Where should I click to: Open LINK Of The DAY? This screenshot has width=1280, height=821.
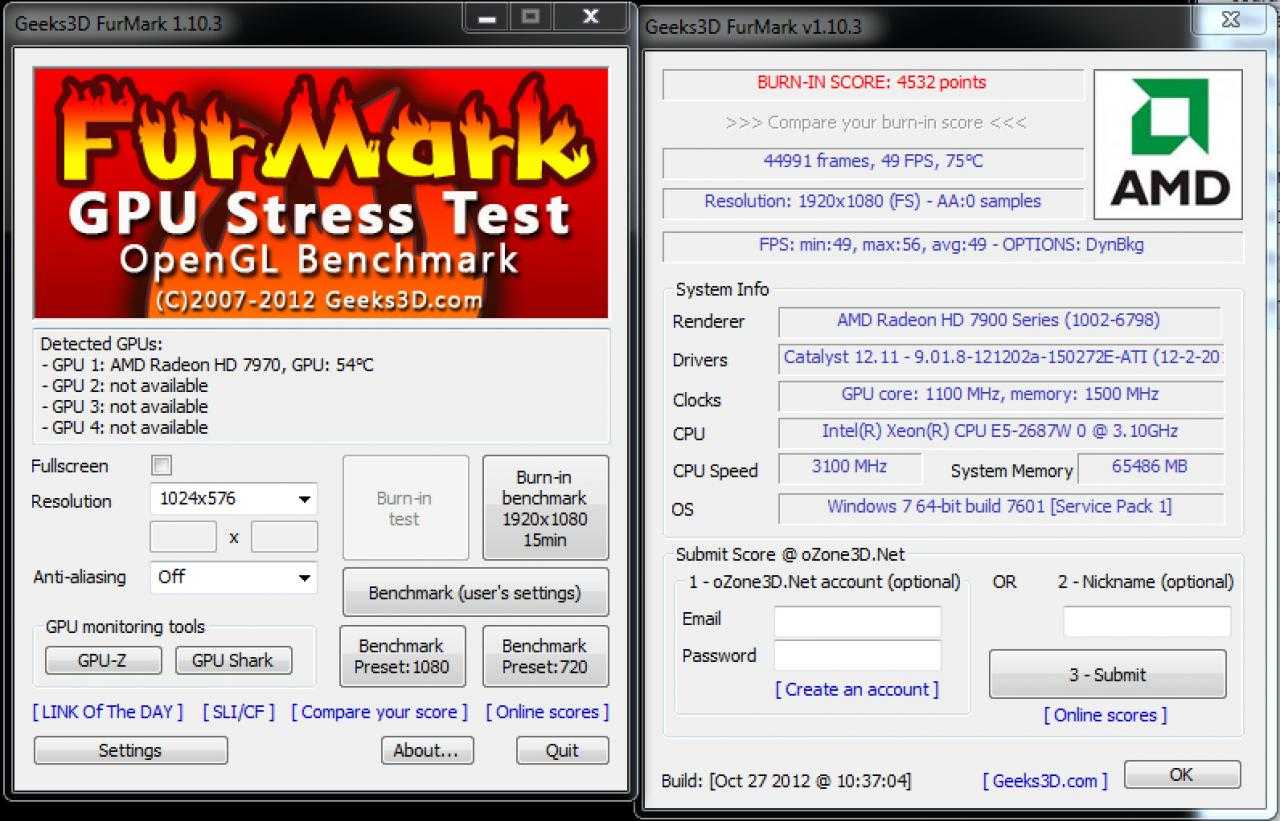tap(108, 712)
